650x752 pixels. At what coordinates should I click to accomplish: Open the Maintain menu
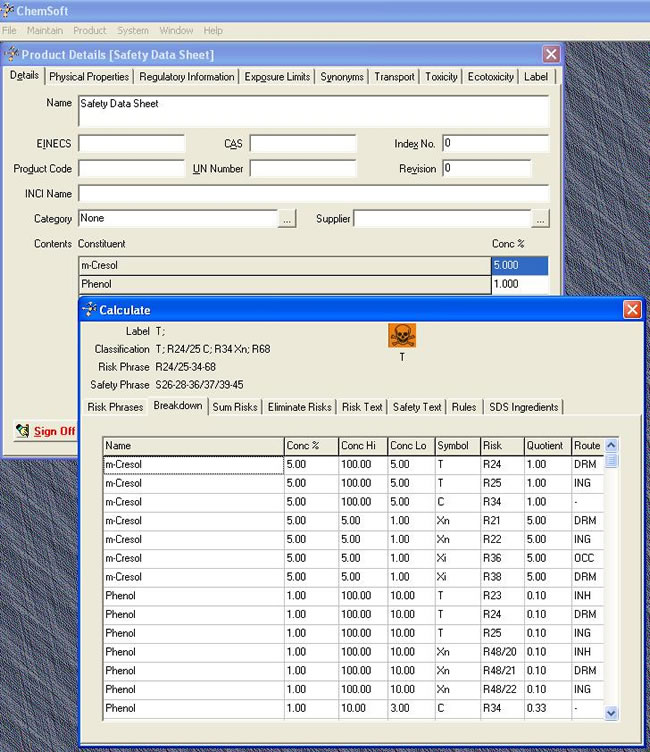tap(45, 31)
